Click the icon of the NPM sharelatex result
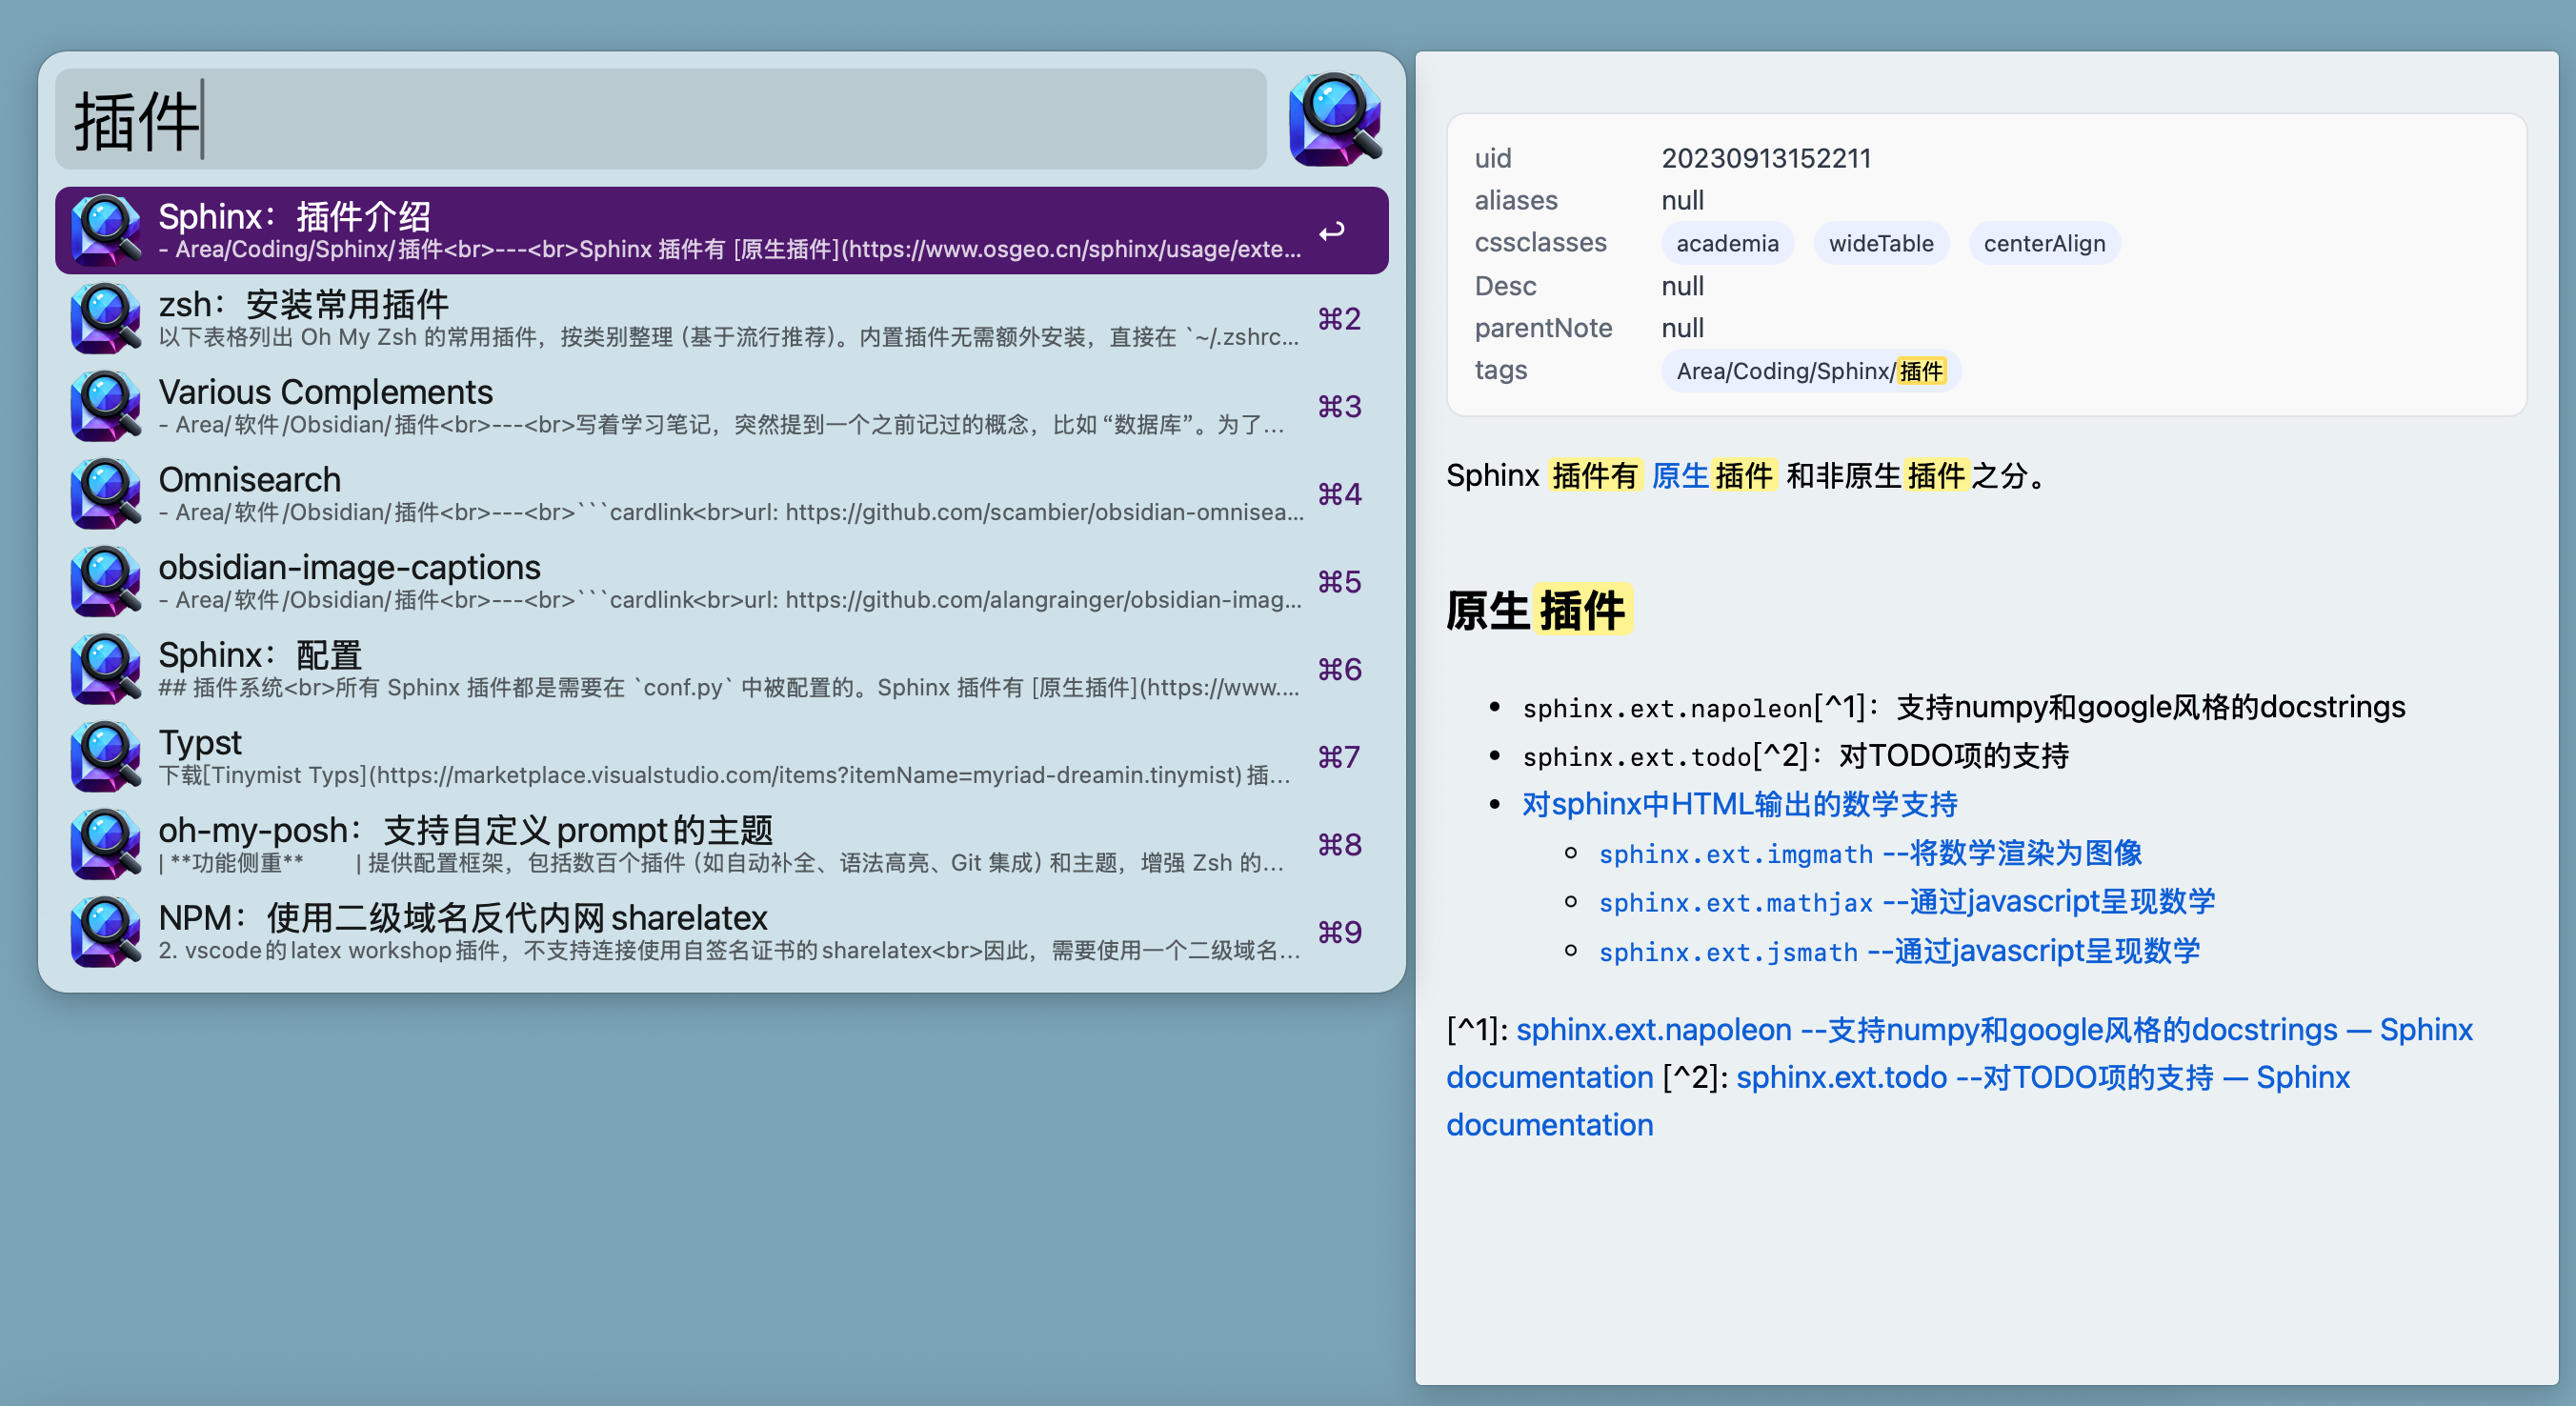 point(105,931)
